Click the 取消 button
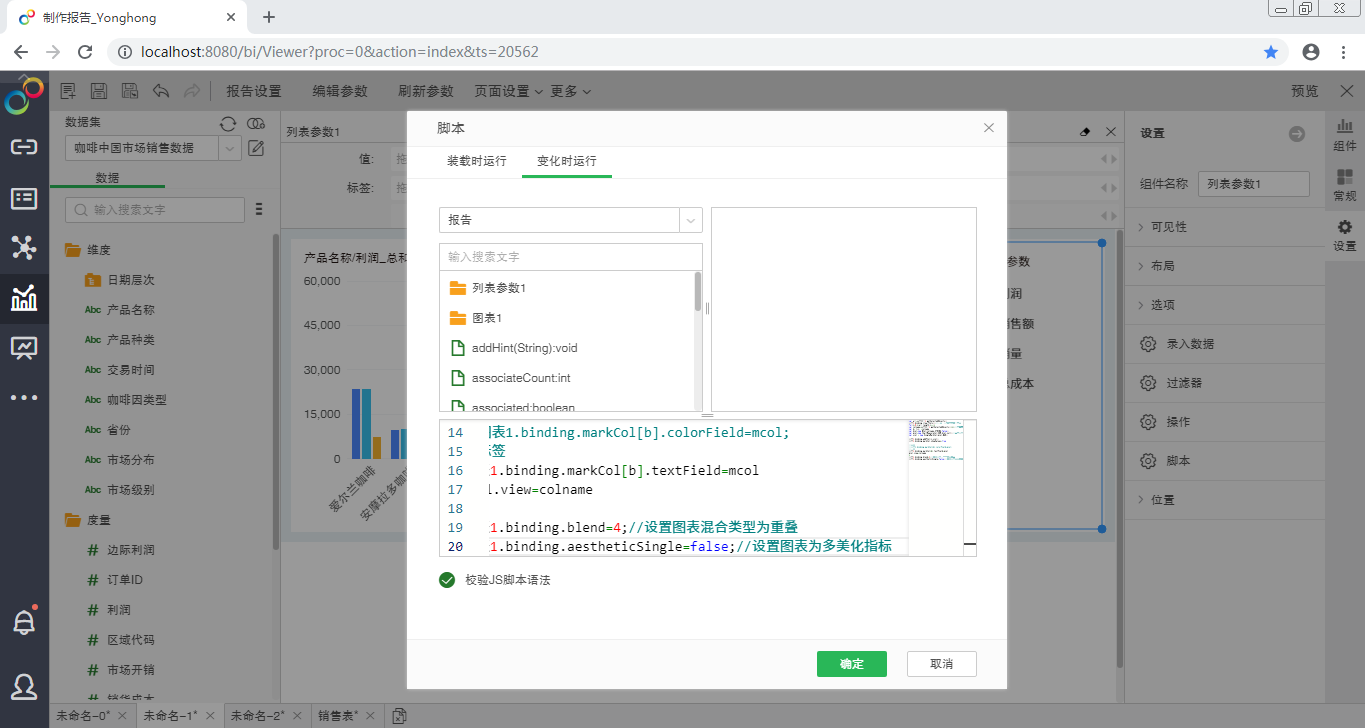Viewport: 1365px width, 728px height. 941,664
